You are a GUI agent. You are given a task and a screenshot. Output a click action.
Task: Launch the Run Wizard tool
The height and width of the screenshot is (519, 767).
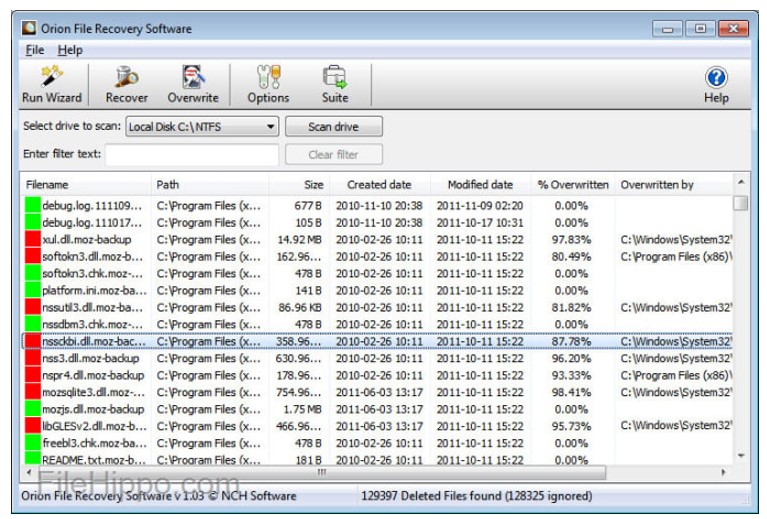tap(52, 84)
